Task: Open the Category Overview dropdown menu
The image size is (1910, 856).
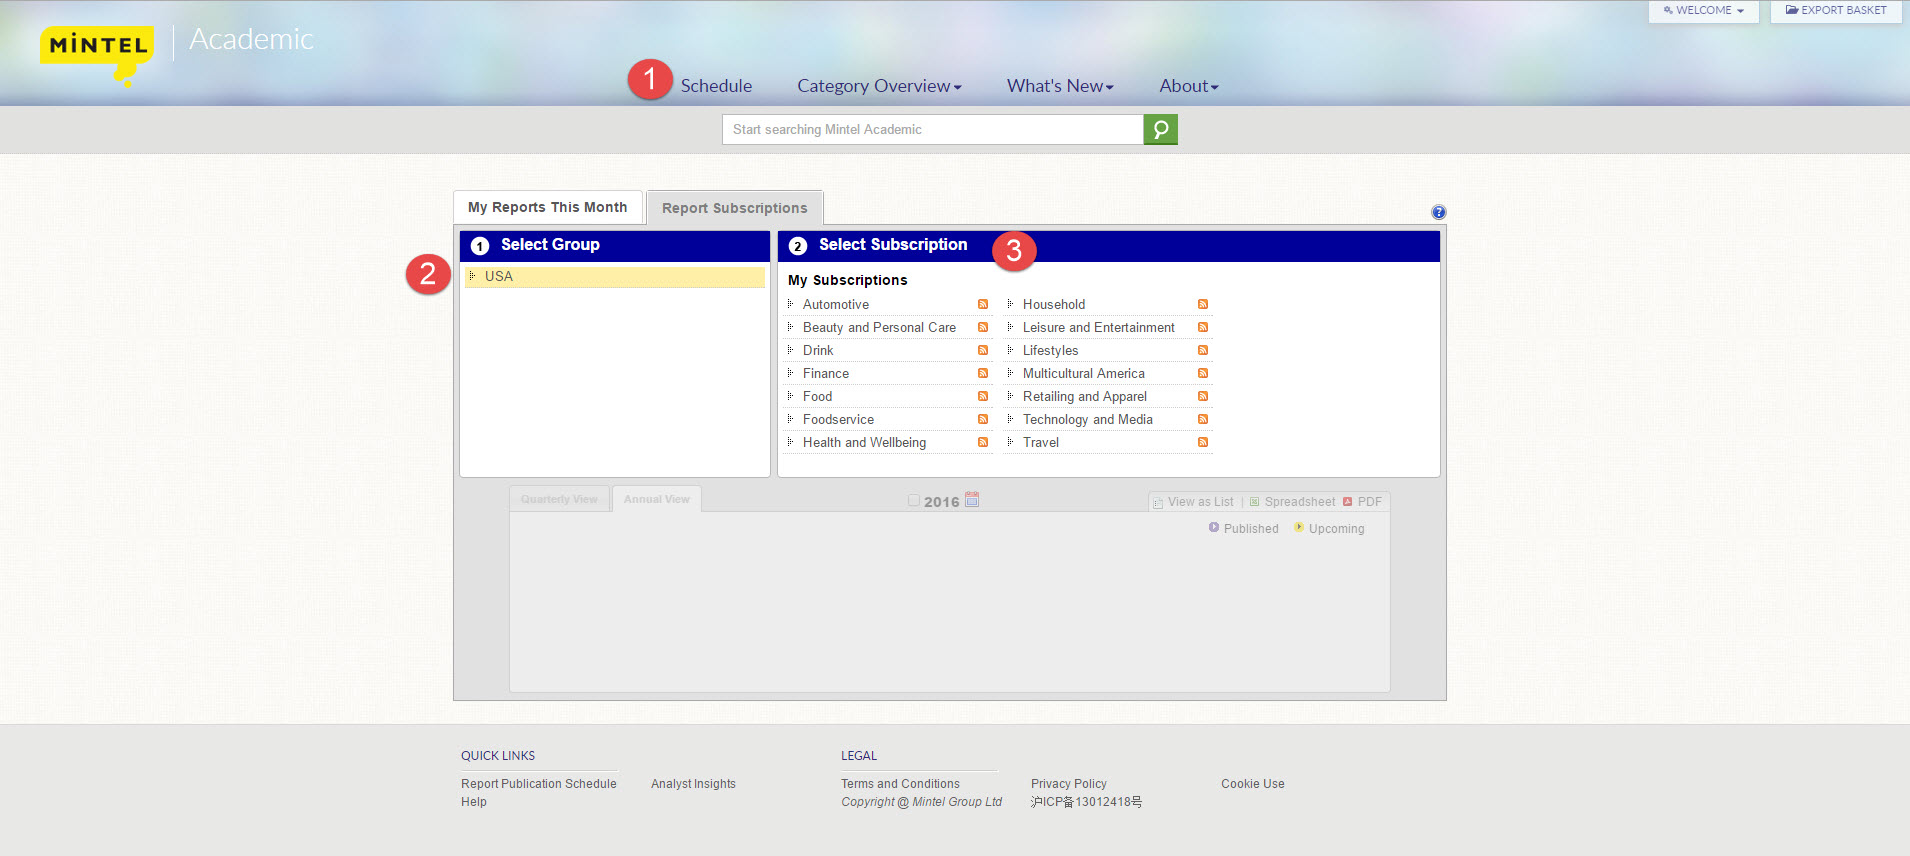Action: pyautogui.click(x=879, y=86)
